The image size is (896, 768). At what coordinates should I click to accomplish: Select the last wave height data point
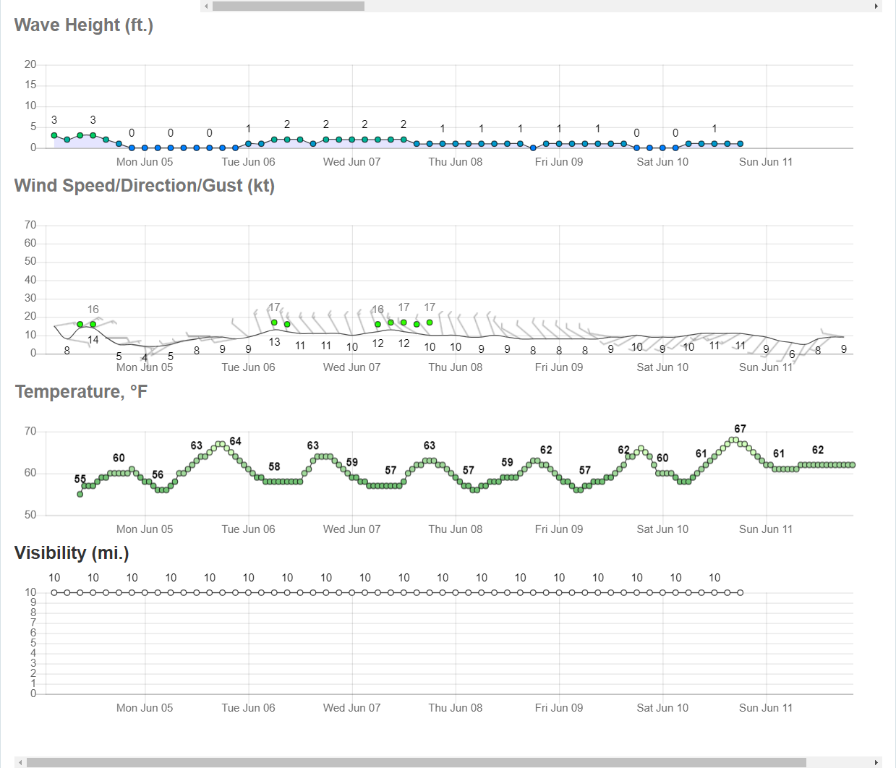[740, 144]
